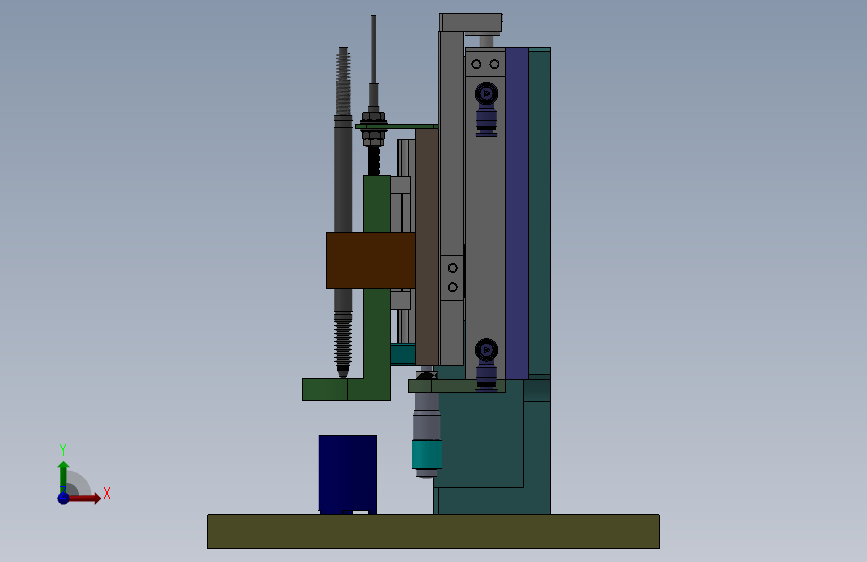Click the blue Z axis ball of triad
867x562 pixels.
tap(64, 498)
